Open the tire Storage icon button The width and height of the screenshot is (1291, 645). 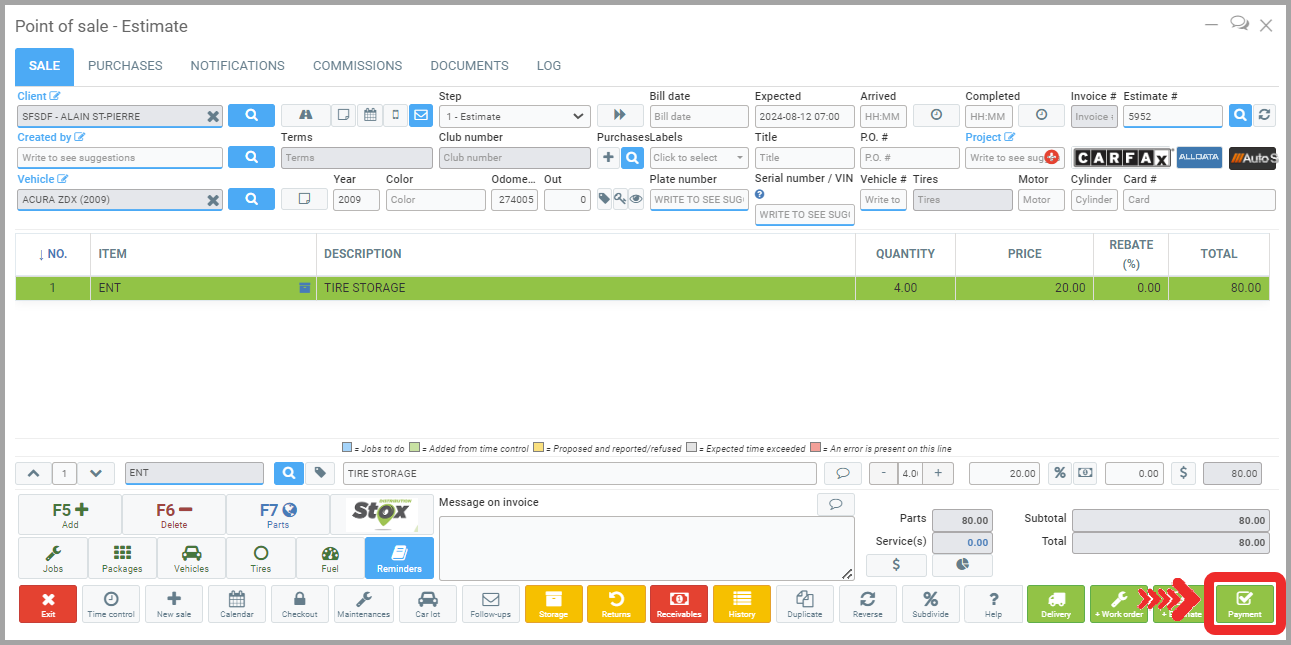[553, 604]
